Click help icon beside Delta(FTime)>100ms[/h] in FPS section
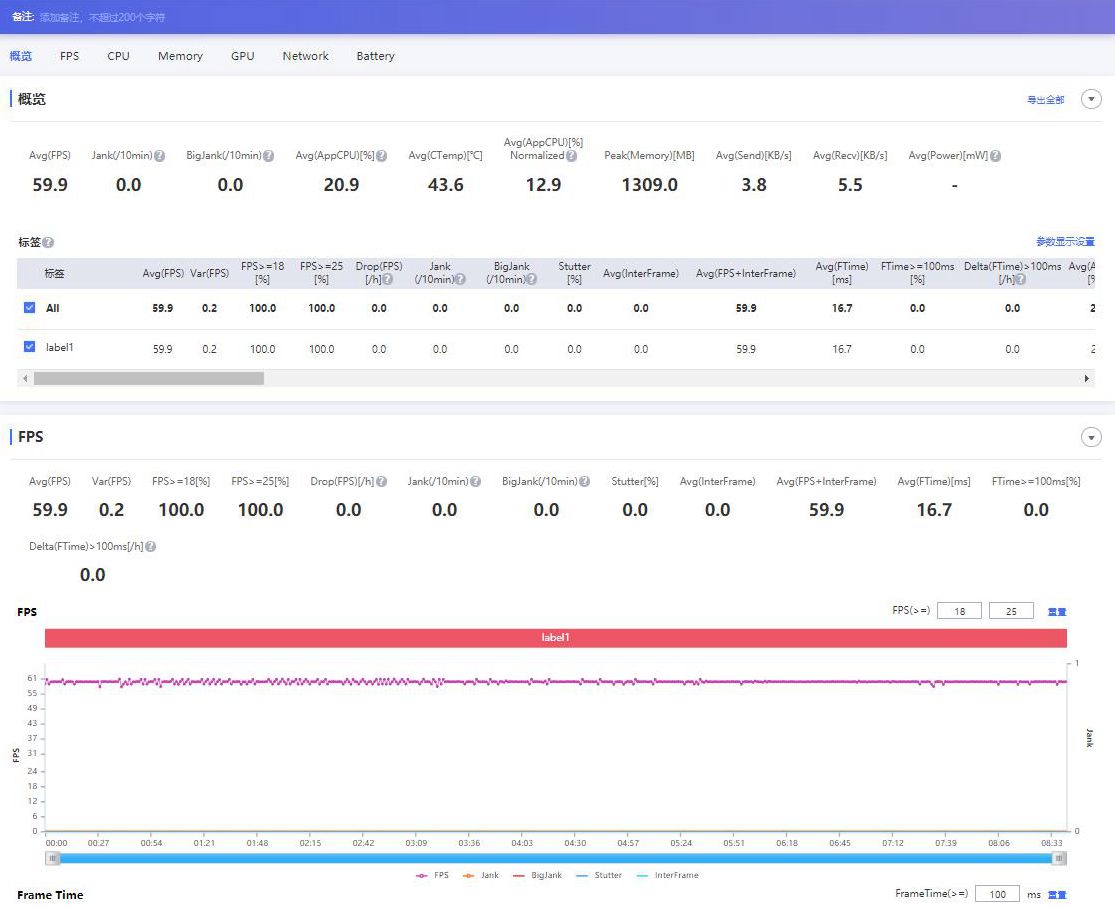 (150, 546)
